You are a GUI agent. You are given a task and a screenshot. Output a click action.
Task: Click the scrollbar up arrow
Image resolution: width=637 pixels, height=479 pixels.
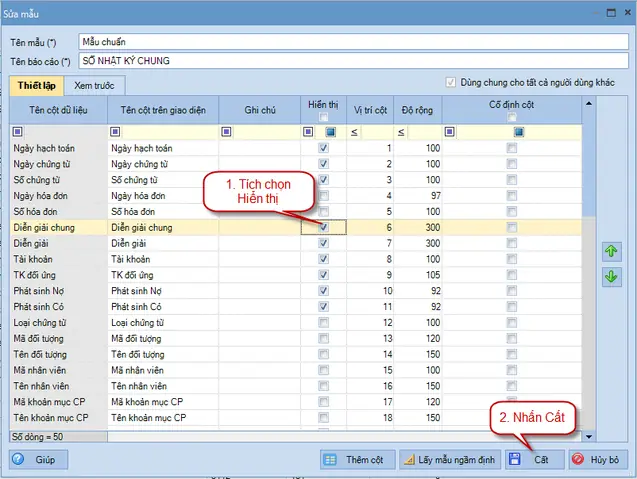pyautogui.click(x=589, y=104)
